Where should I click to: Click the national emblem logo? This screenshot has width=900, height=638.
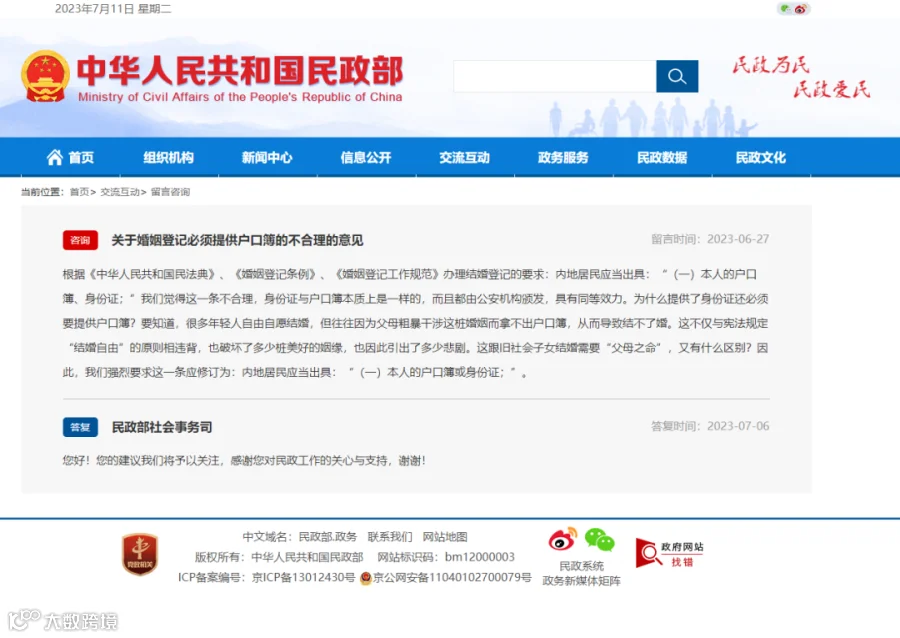pyautogui.click(x=45, y=76)
